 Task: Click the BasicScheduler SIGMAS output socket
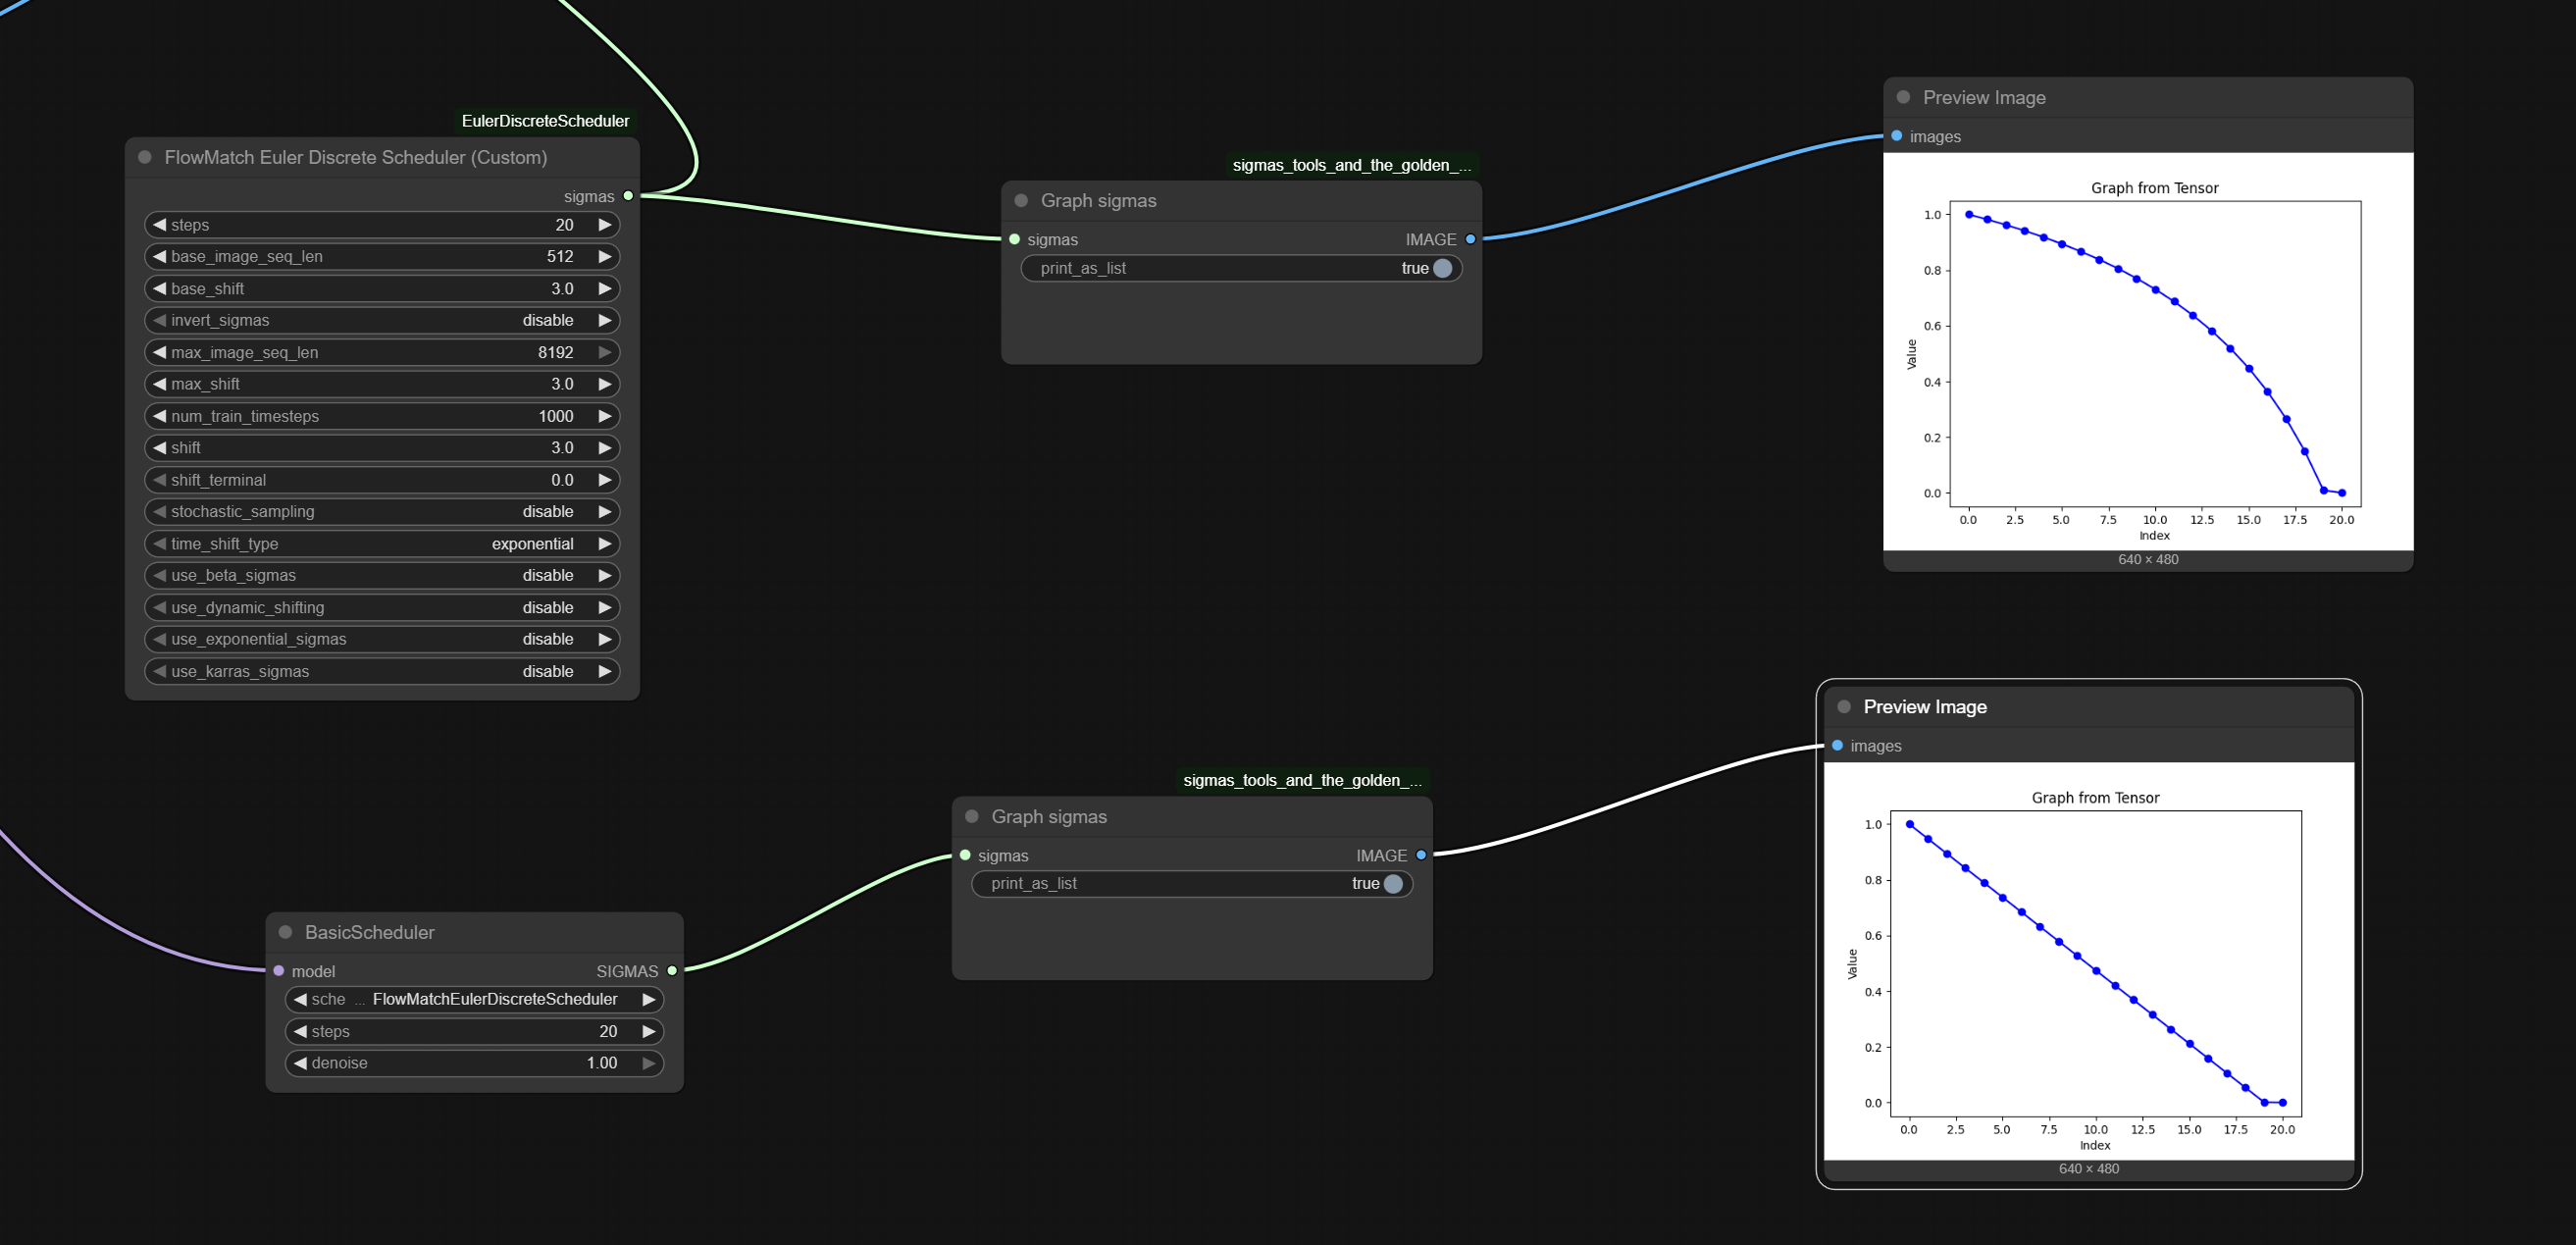[672, 970]
